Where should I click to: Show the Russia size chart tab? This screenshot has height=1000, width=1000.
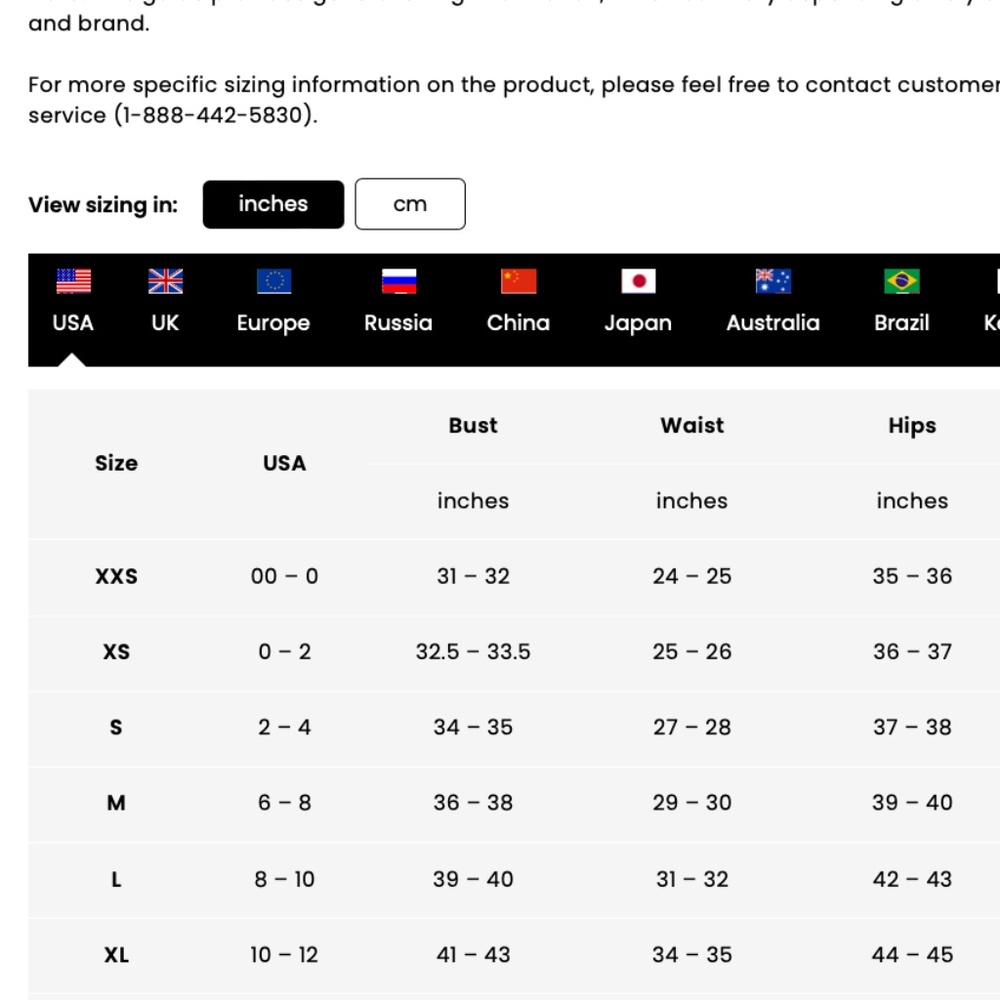pos(398,323)
